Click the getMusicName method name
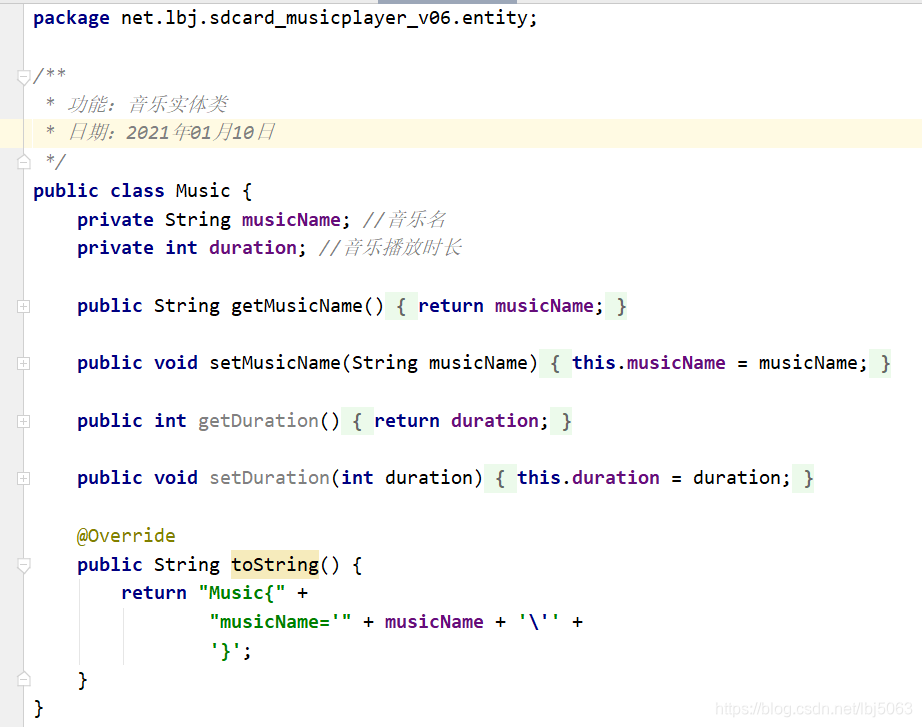 click(296, 306)
